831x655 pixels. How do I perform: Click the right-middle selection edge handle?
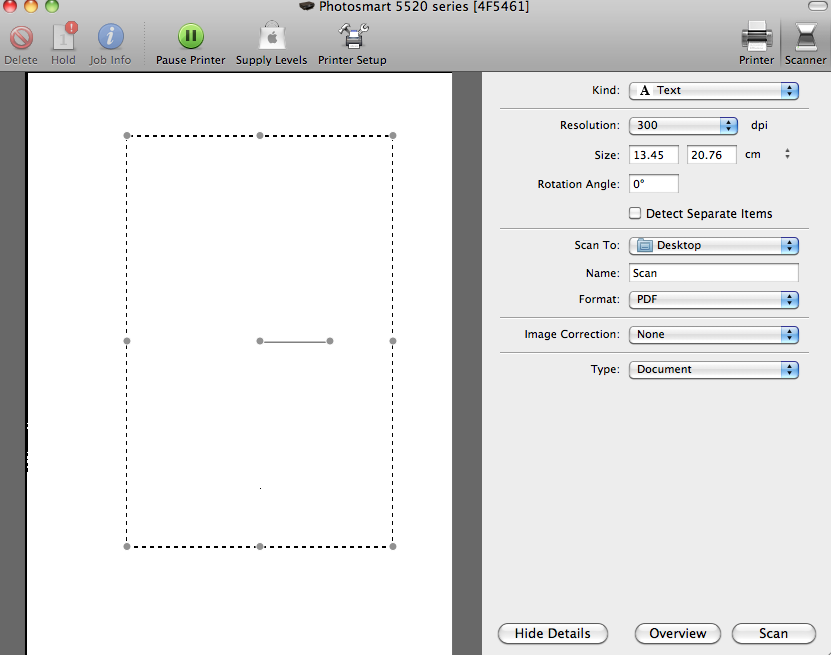(393, 341)
